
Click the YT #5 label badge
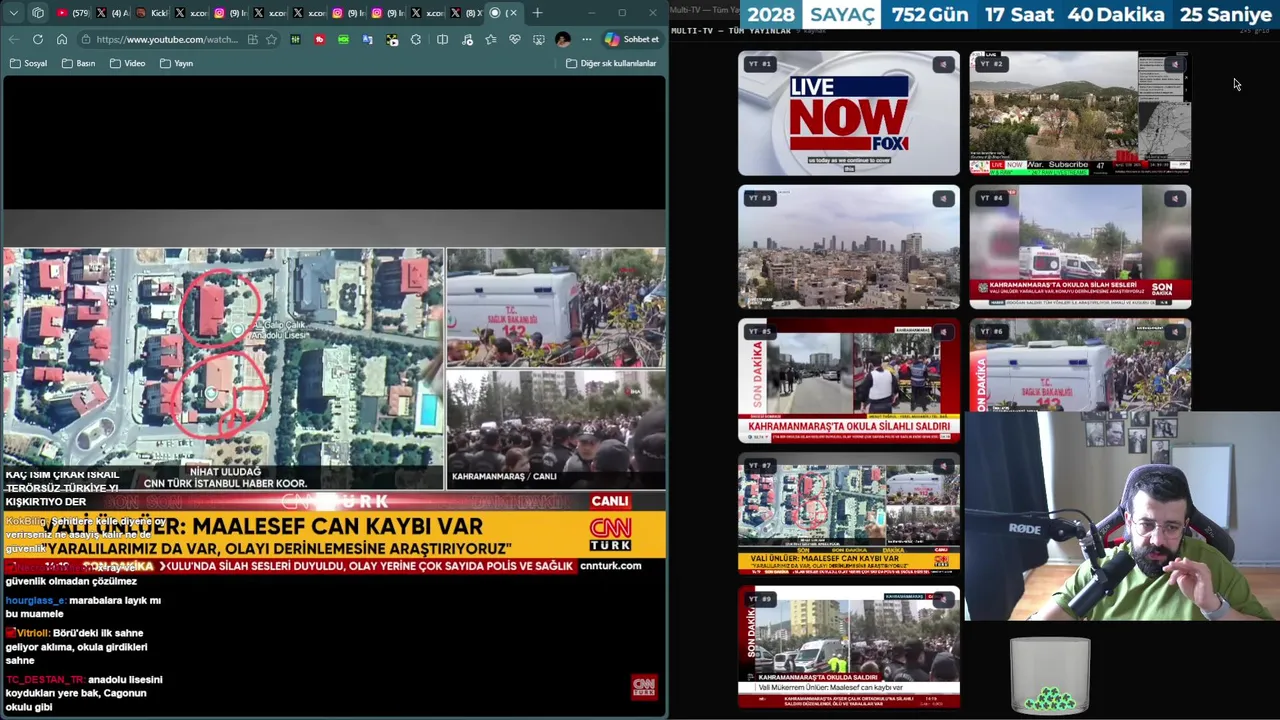760,332
